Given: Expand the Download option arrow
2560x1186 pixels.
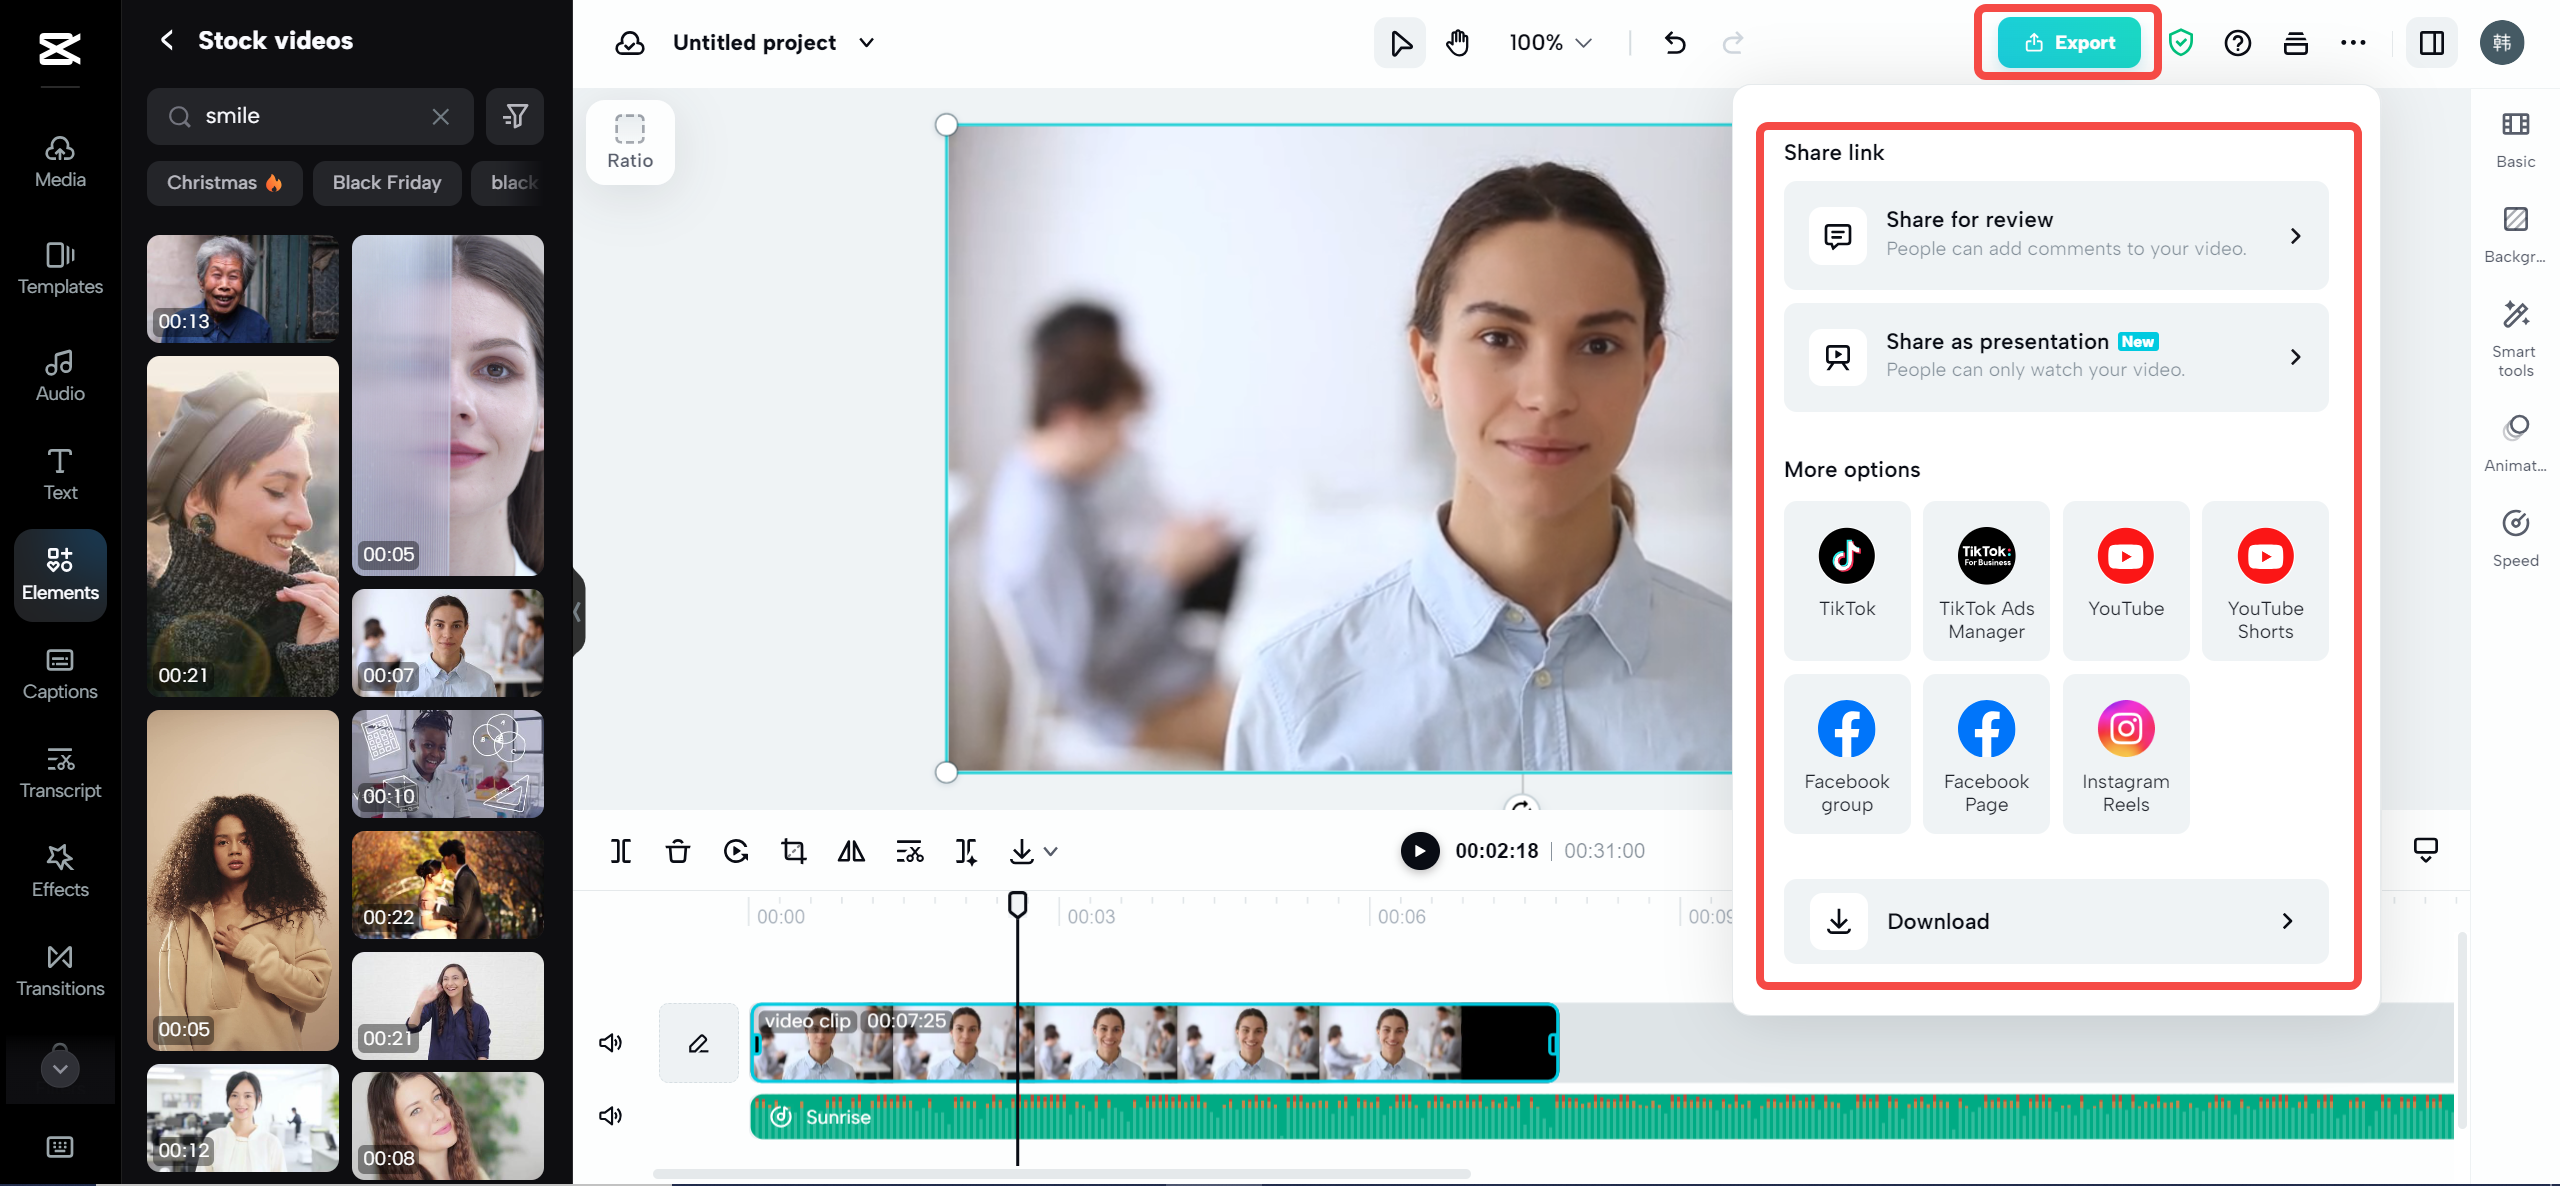Looking at the screenshot, I should tap(2287, 921).
